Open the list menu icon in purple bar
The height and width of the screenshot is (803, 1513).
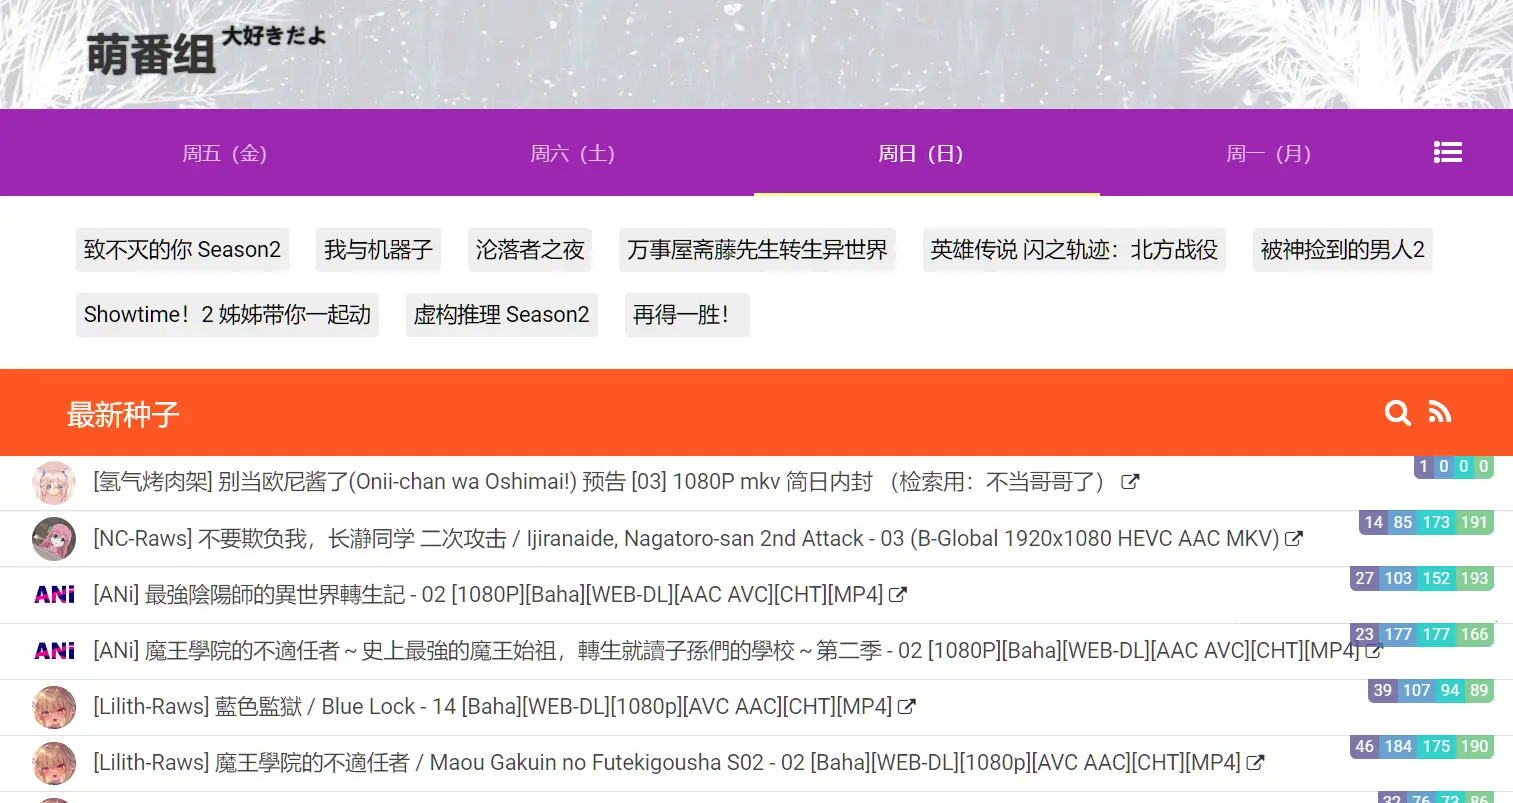pyautogui.click(x=1447, y=152)
